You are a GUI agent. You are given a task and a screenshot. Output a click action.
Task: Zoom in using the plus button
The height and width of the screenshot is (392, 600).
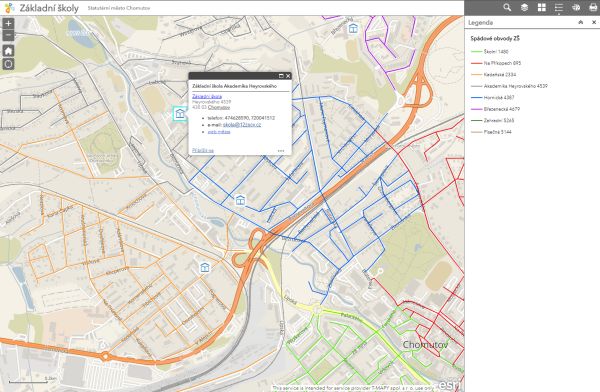coord(8,23)
